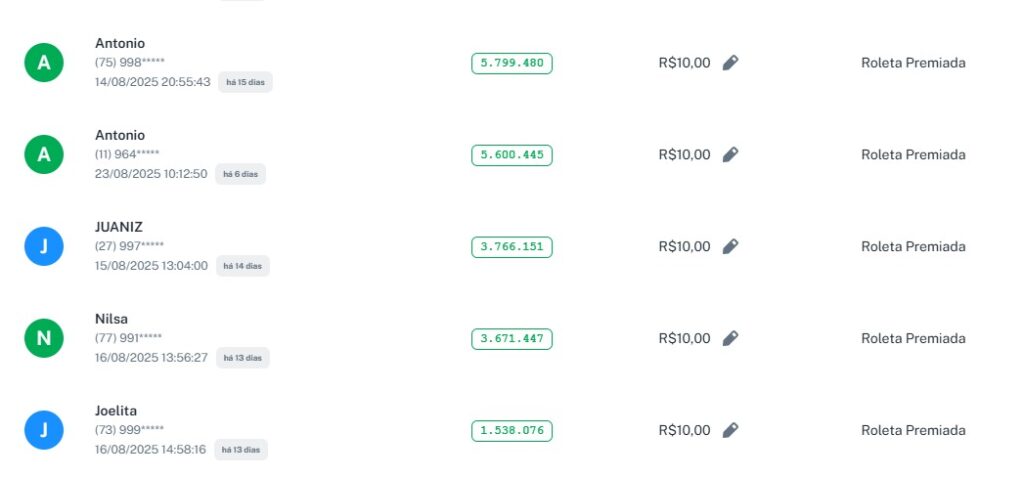
Task: Click the pencil icon in JUANIZ's row
Action: point(730,247)
